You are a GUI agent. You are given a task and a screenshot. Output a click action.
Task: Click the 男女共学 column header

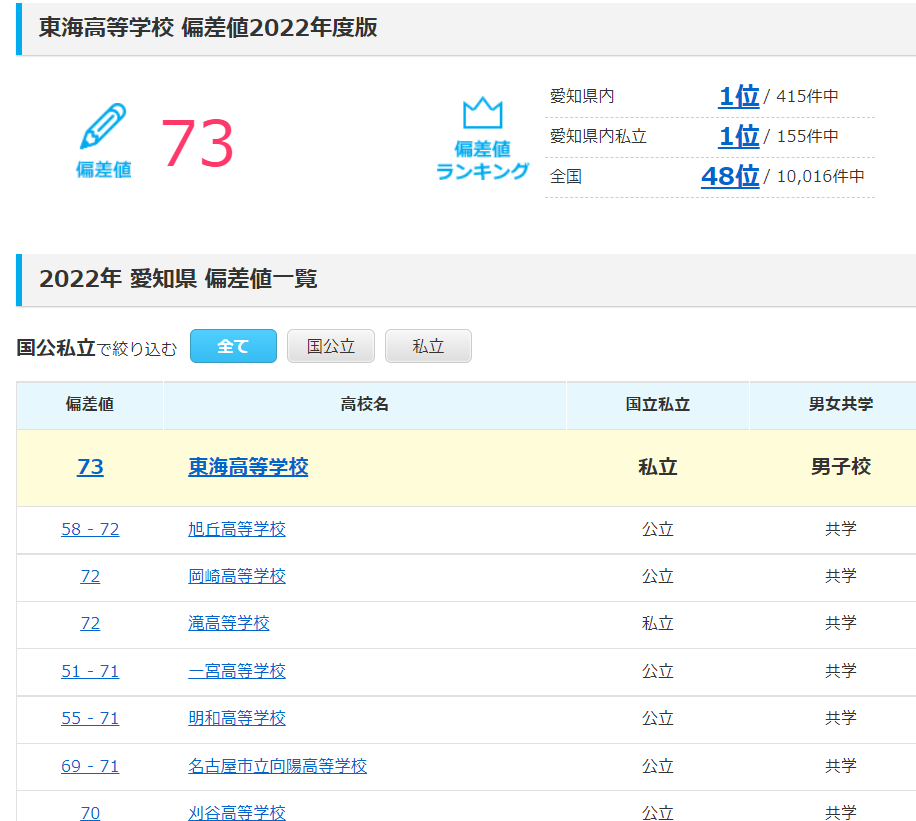coord(841,404)
